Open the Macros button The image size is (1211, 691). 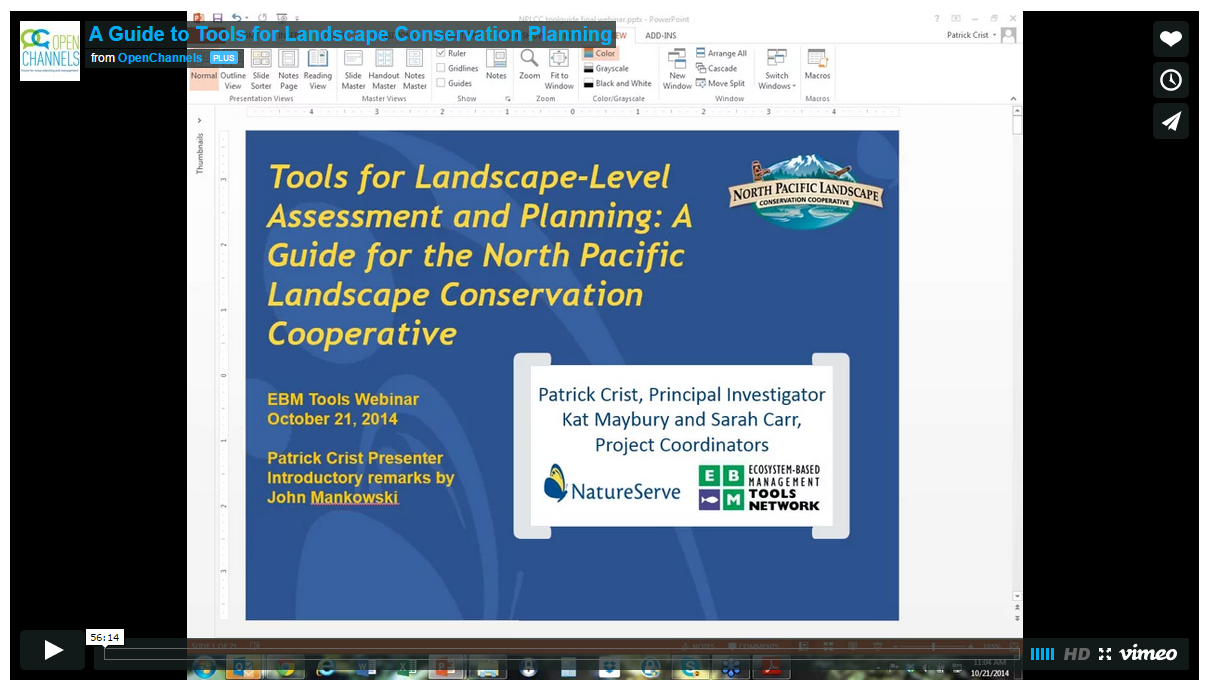(817, 64)
